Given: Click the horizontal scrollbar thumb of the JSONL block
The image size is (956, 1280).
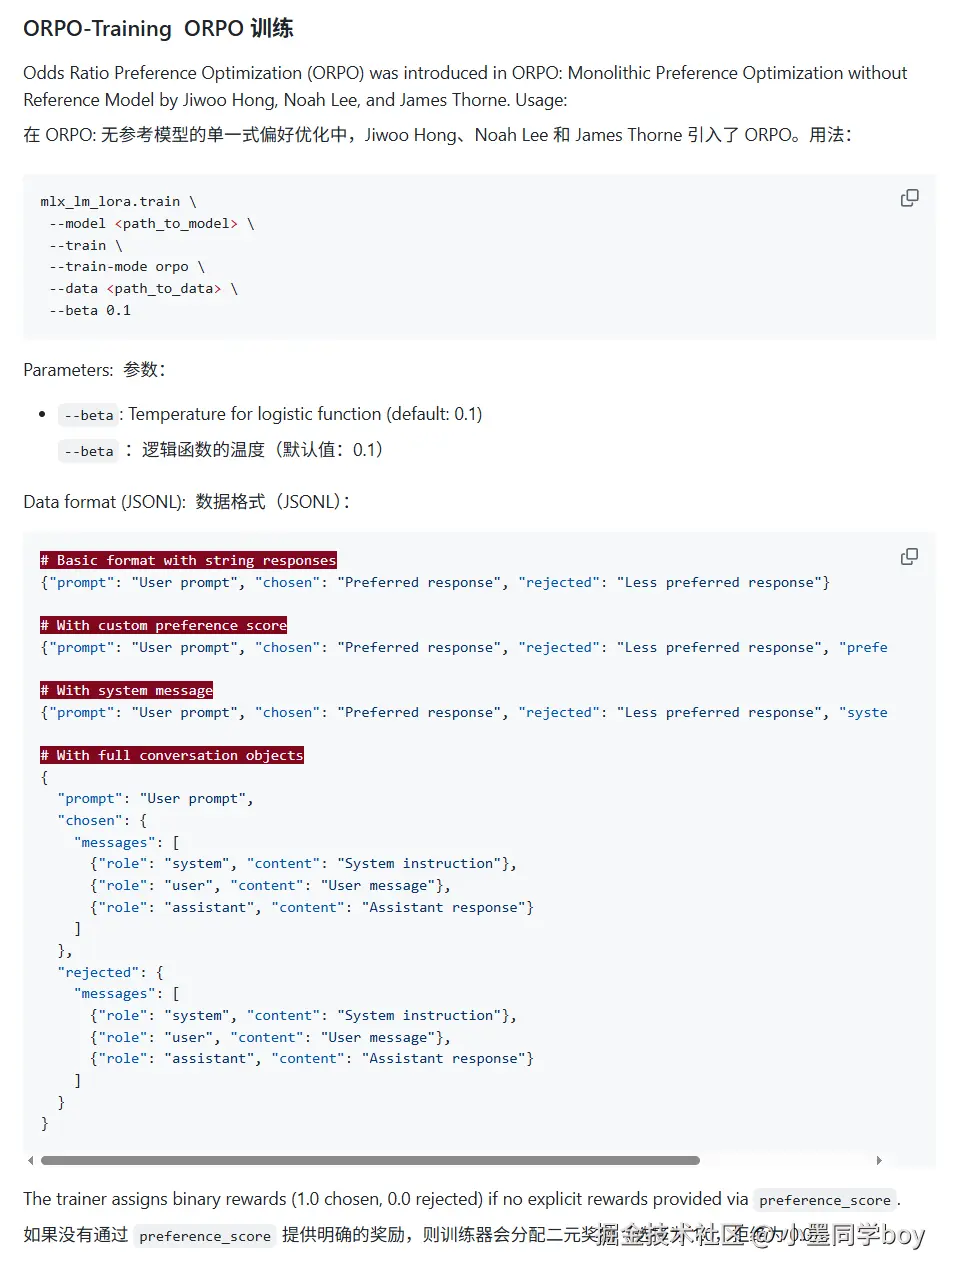Looking at the screenshot, I should (370, 1160).
